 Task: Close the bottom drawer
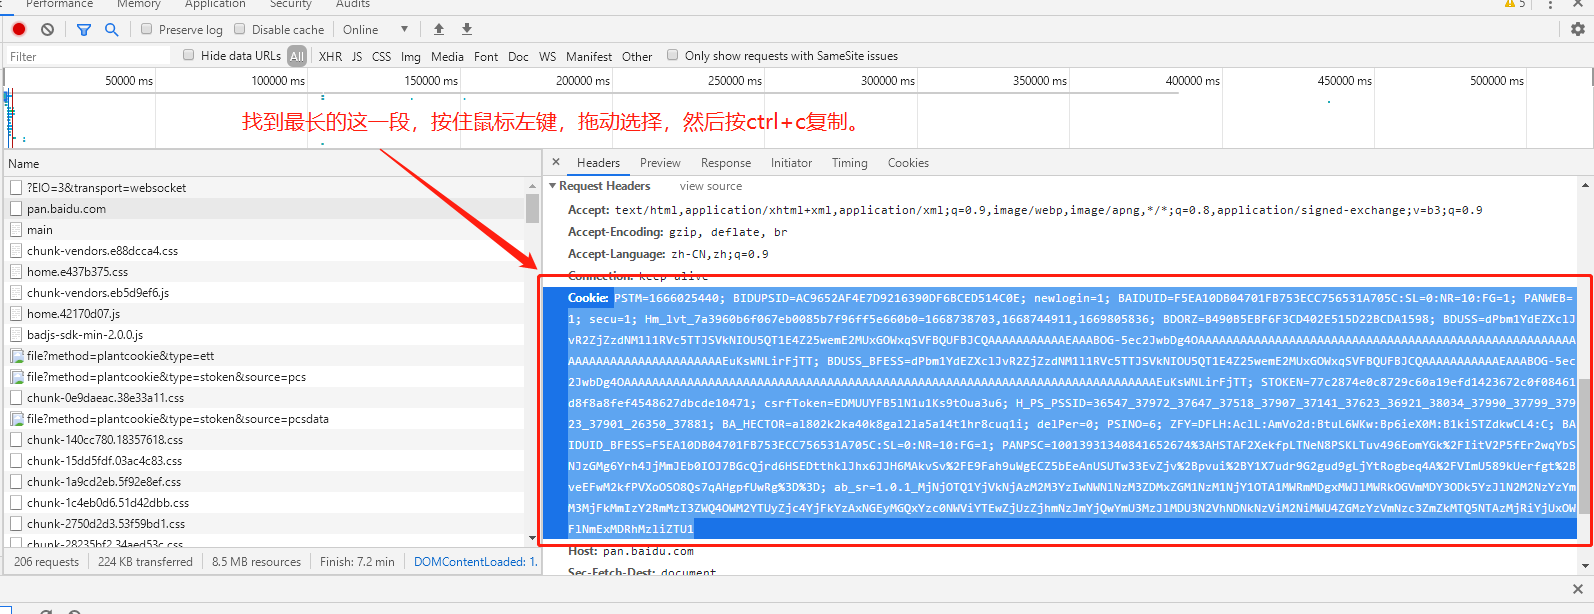tap(1578, 589)
